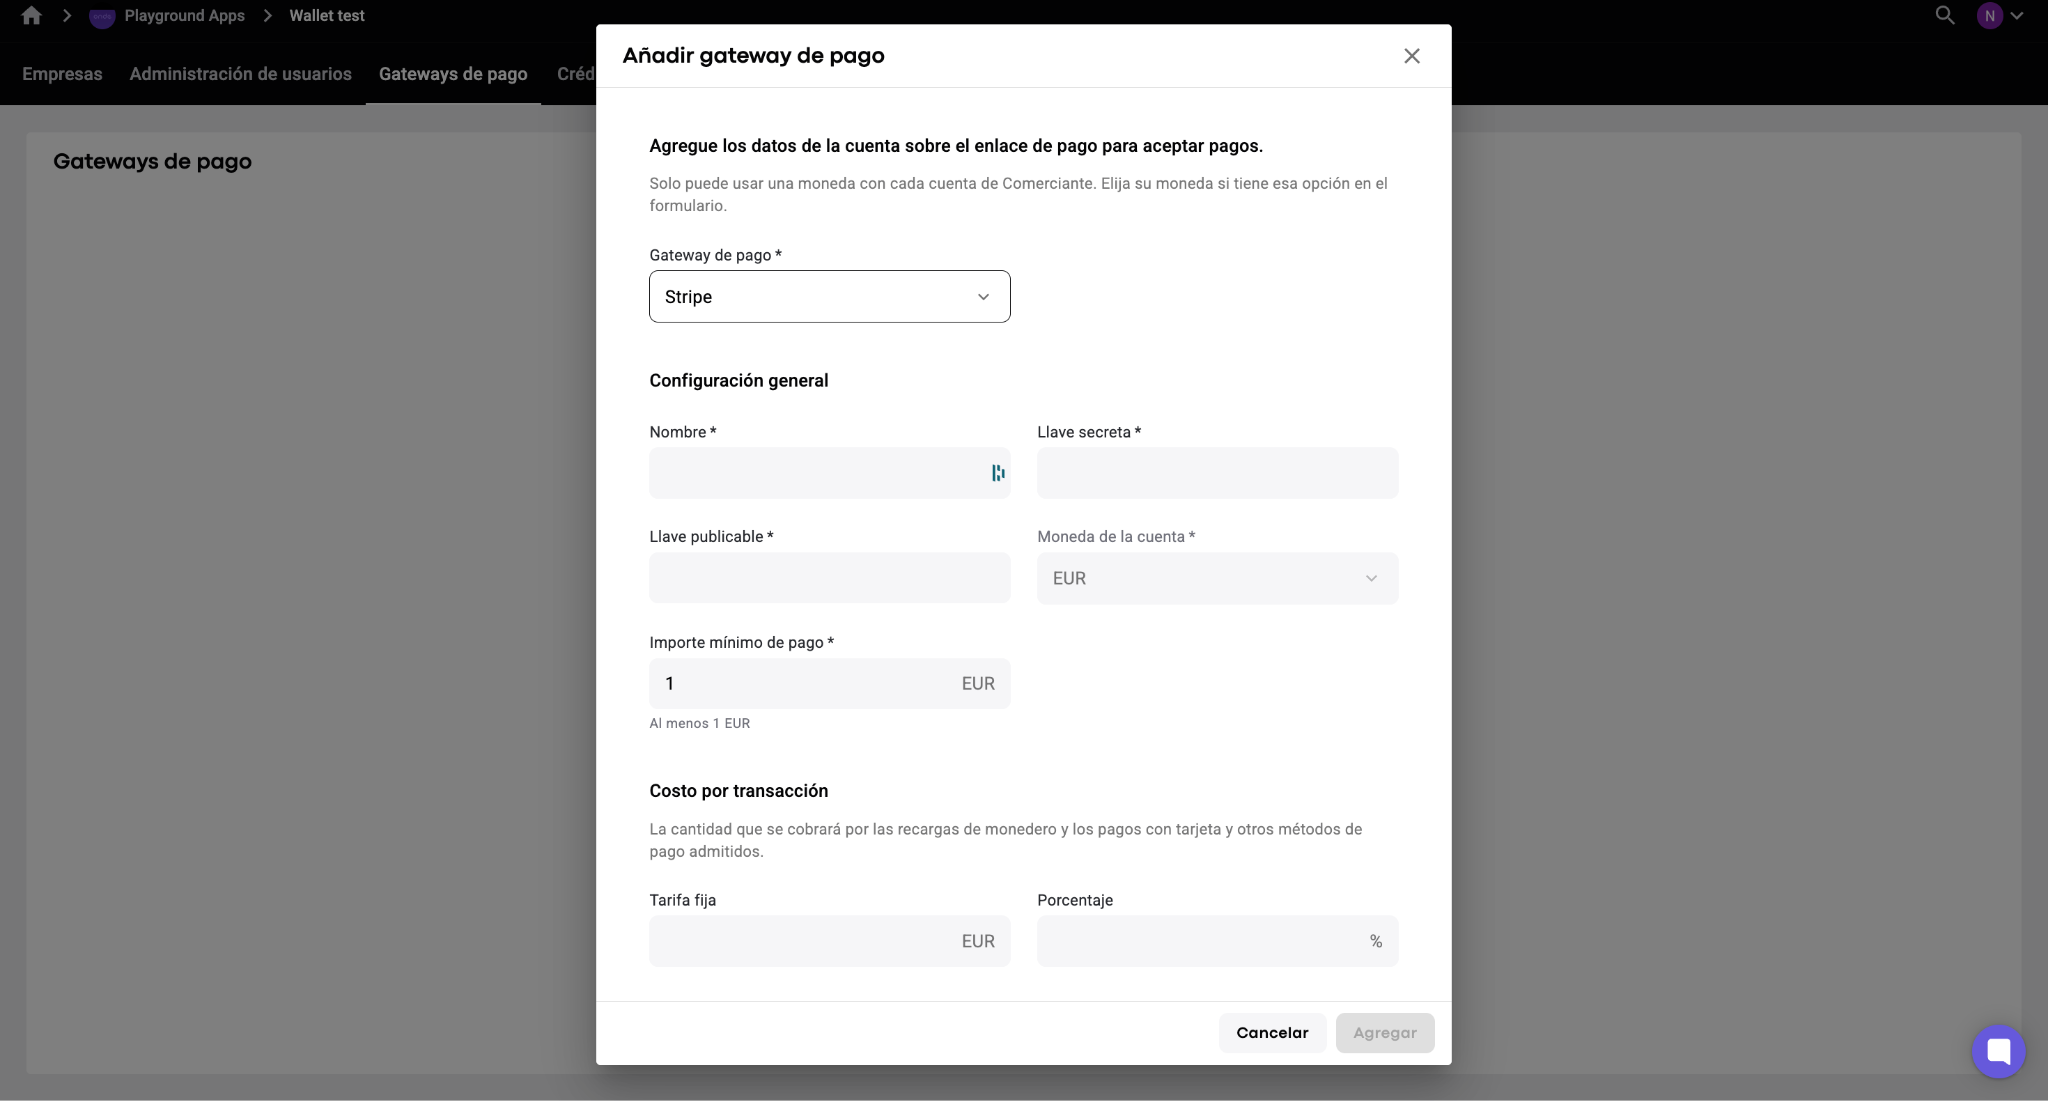2048x1101 pixels.
Task: Open Administración de usuarios tab
Action: pyautogui.click(x=240, y=74)
